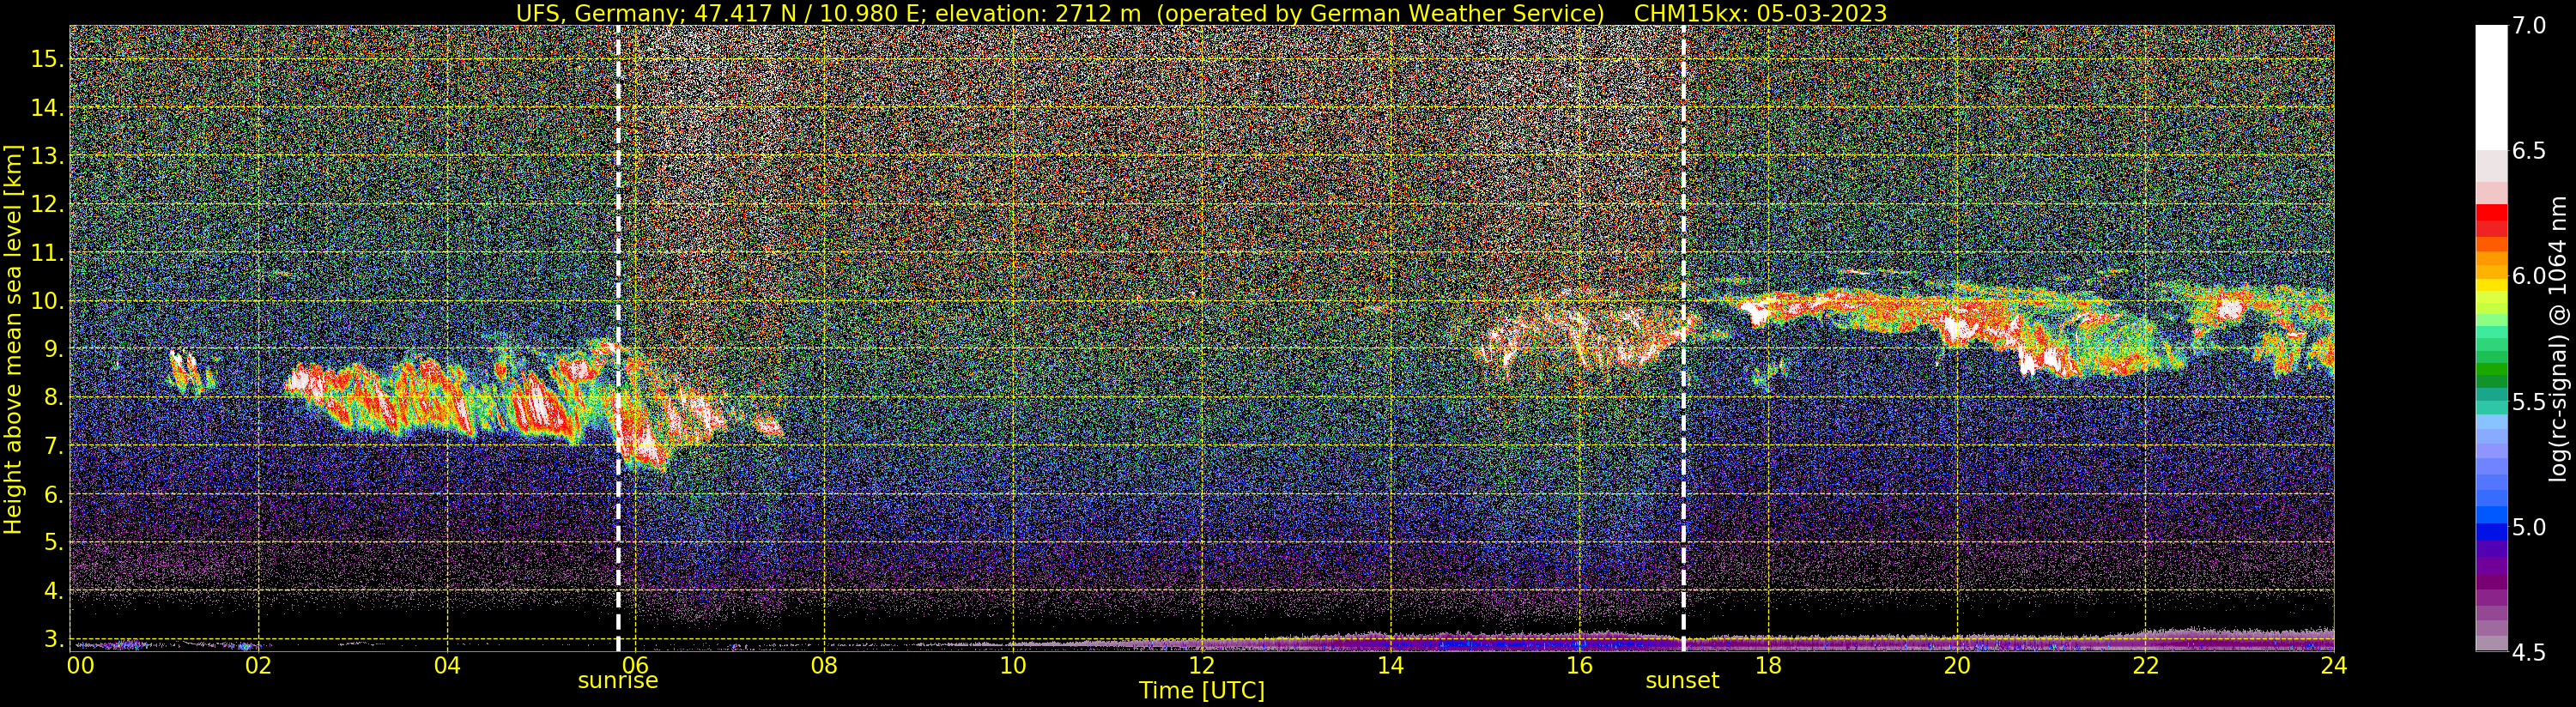Click the colorbar '6.5' value label
The height and width of the screenshot is (707, 2576).
(2530, 151)
